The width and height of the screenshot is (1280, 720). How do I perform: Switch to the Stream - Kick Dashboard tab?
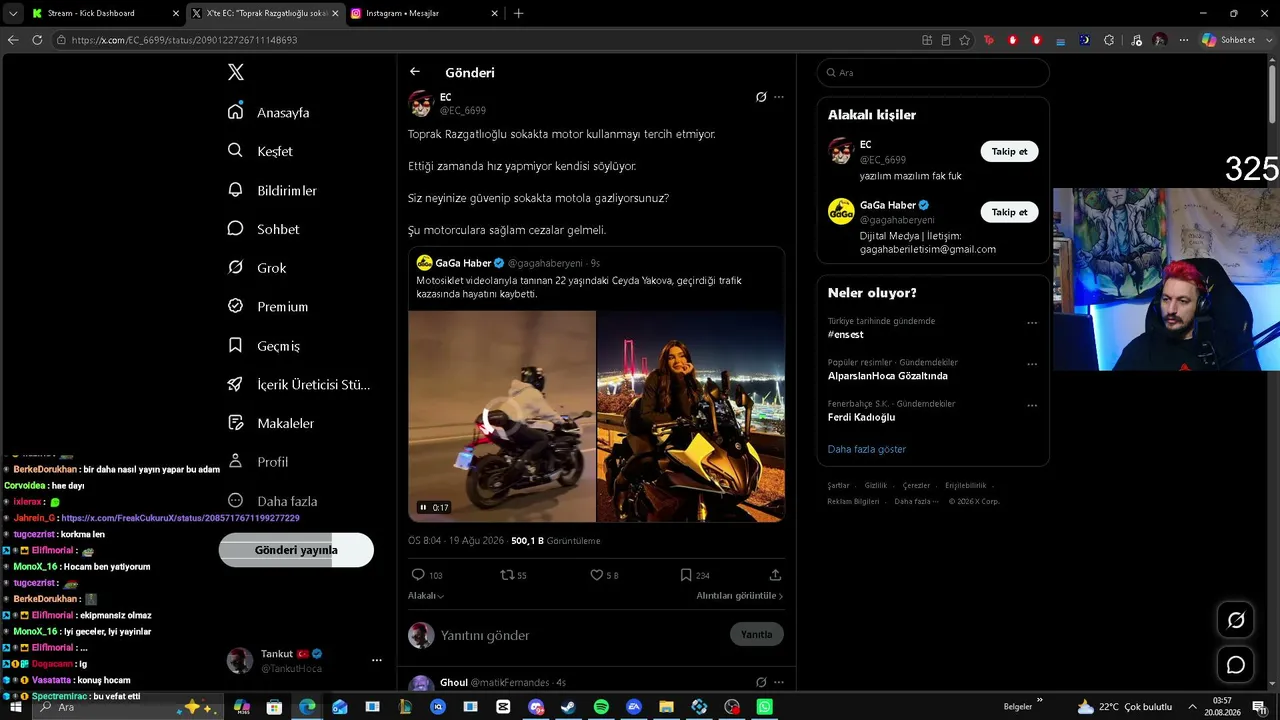point(105,13)
